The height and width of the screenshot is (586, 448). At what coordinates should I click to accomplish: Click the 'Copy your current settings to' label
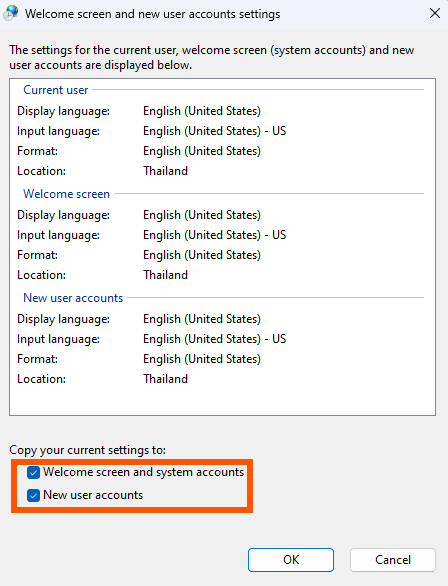[87, 450]
